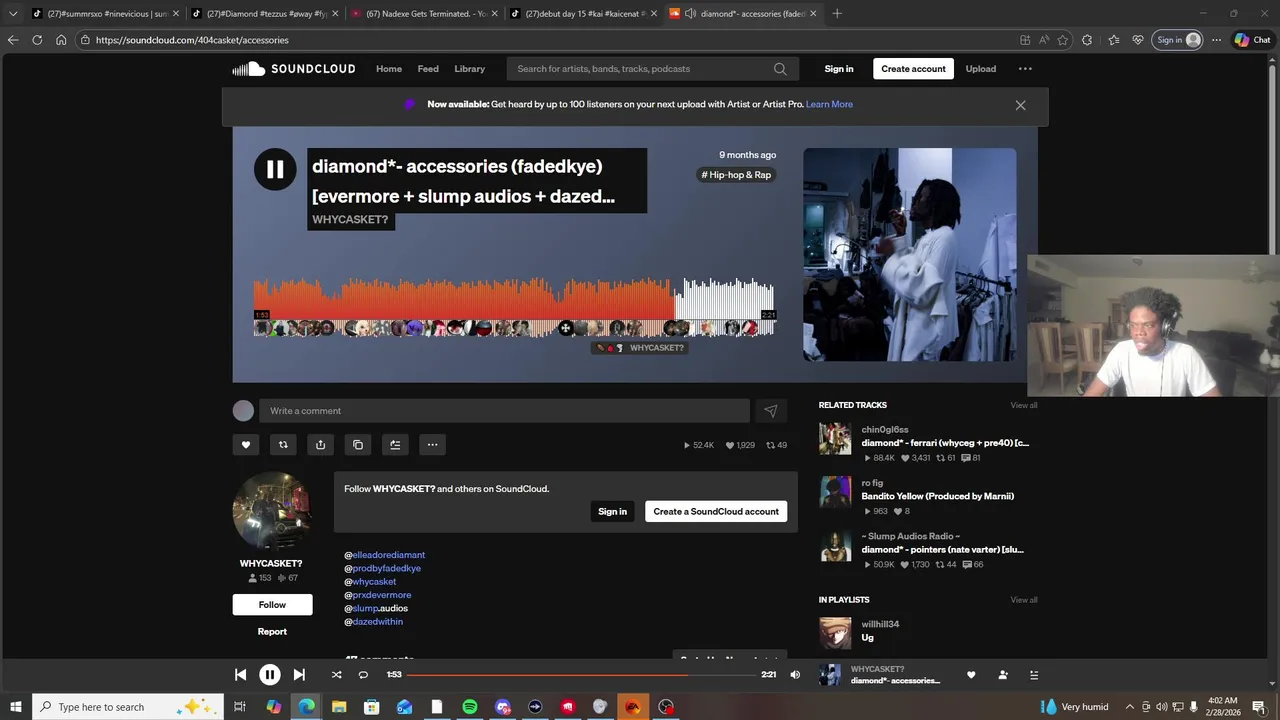Mute the volume in the player bar
The image size is (1280, 720).
point(795,675)
